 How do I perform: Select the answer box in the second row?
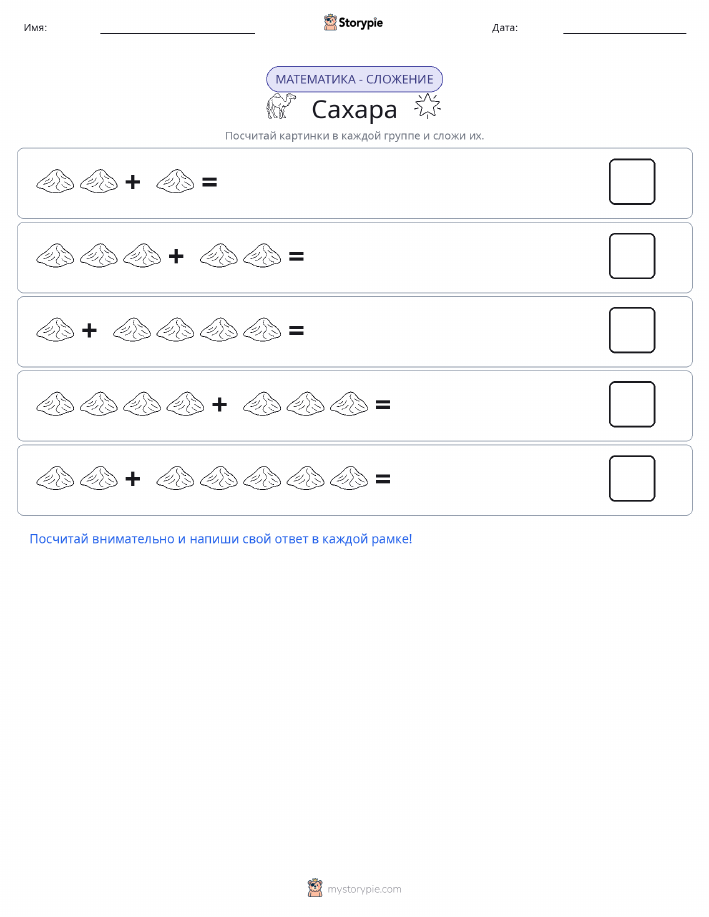(632, 256)
